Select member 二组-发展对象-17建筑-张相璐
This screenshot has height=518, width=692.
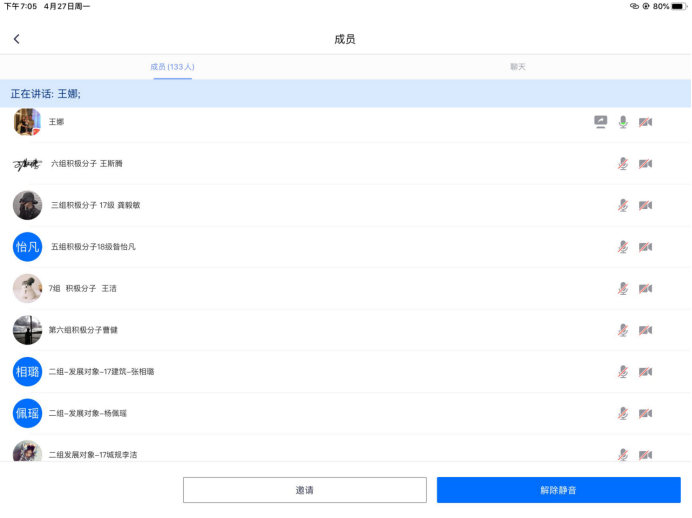point(102,372)
